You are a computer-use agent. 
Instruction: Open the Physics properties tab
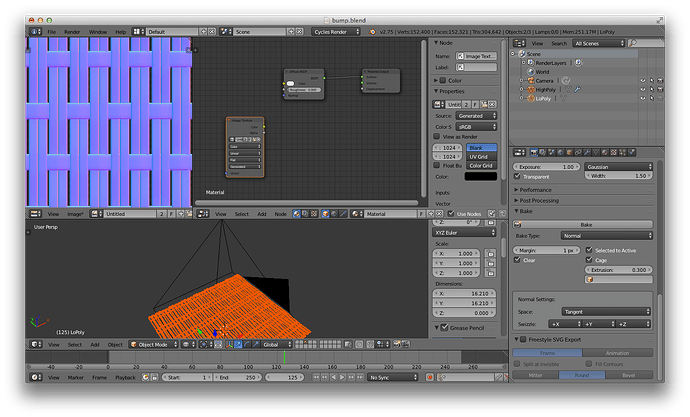click(x=632, y=152)
